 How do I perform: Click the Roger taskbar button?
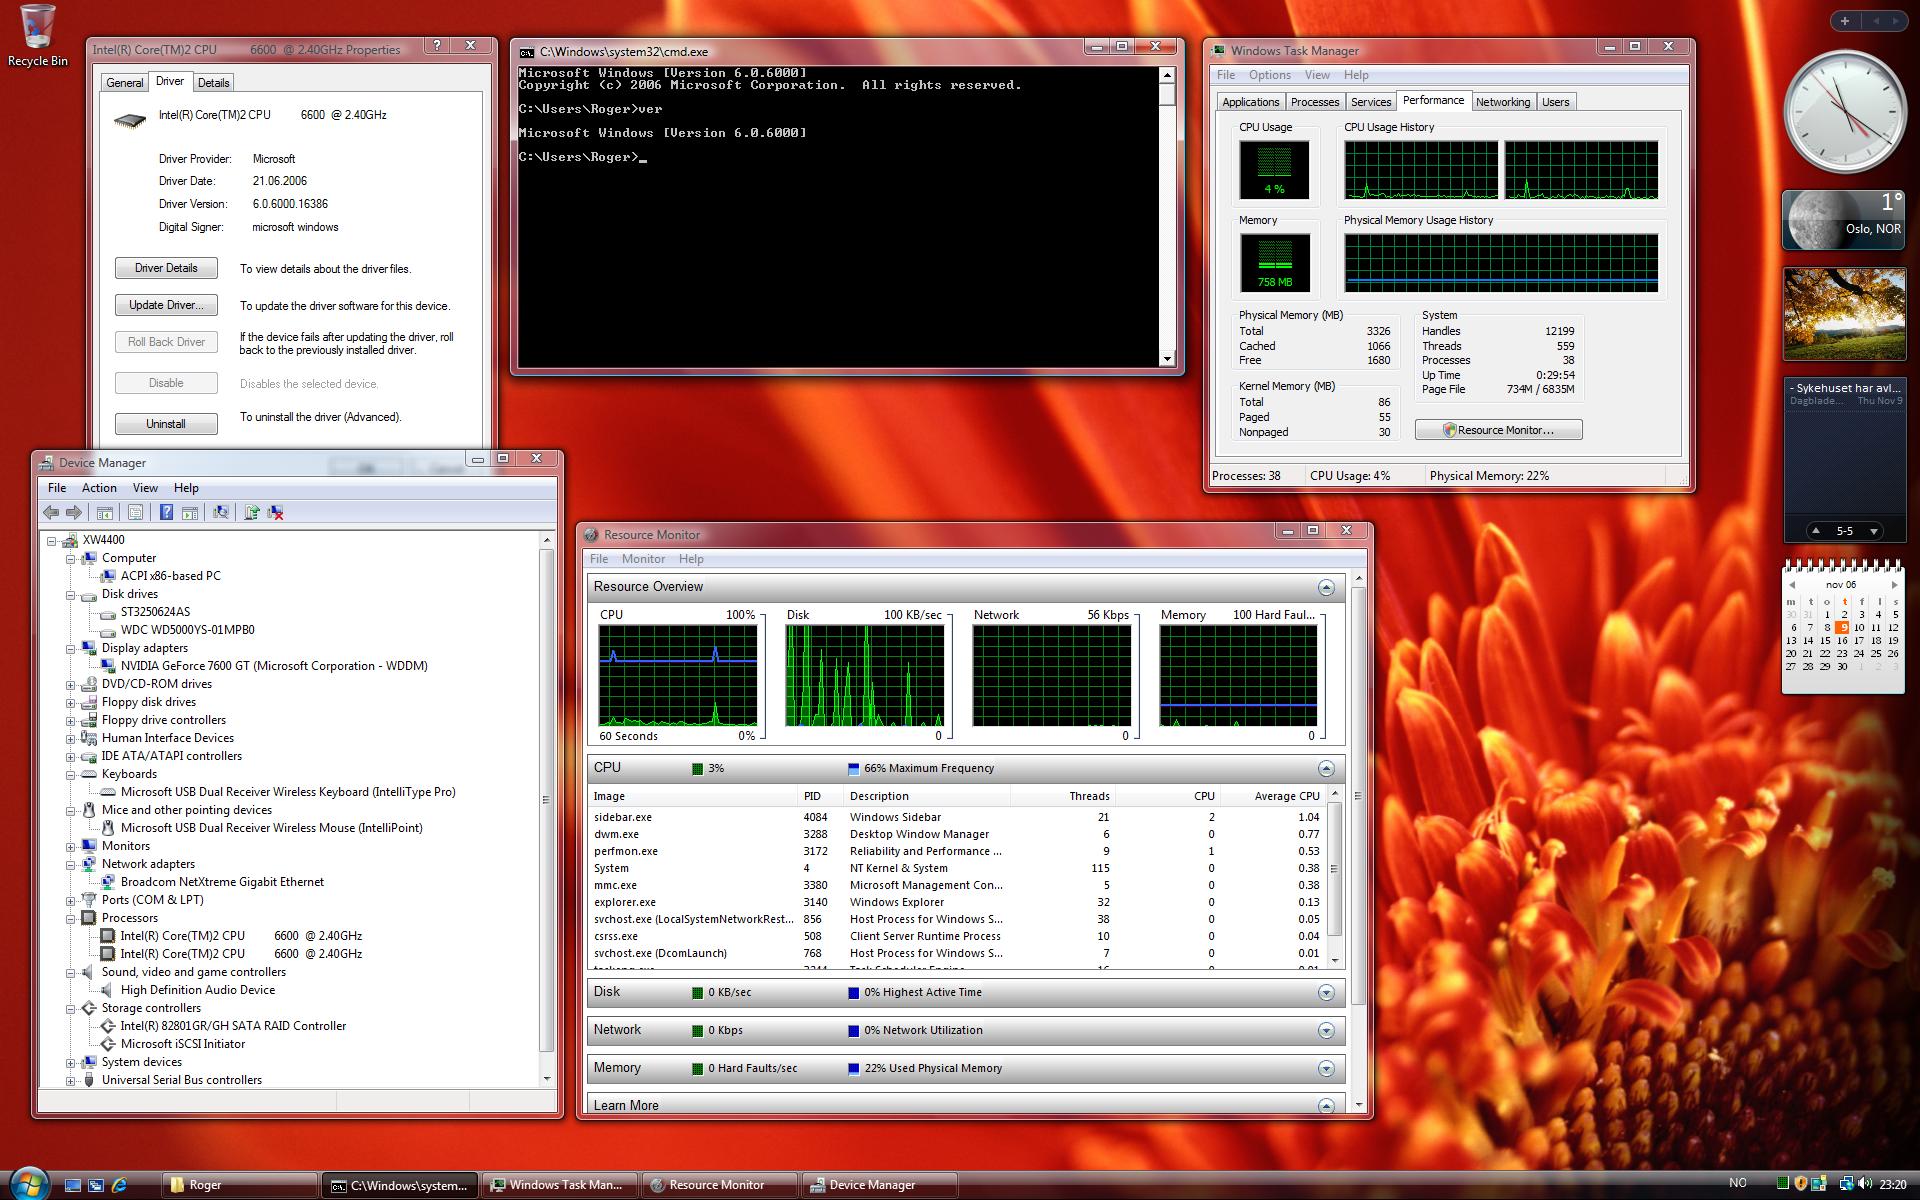click(240, 1185)
